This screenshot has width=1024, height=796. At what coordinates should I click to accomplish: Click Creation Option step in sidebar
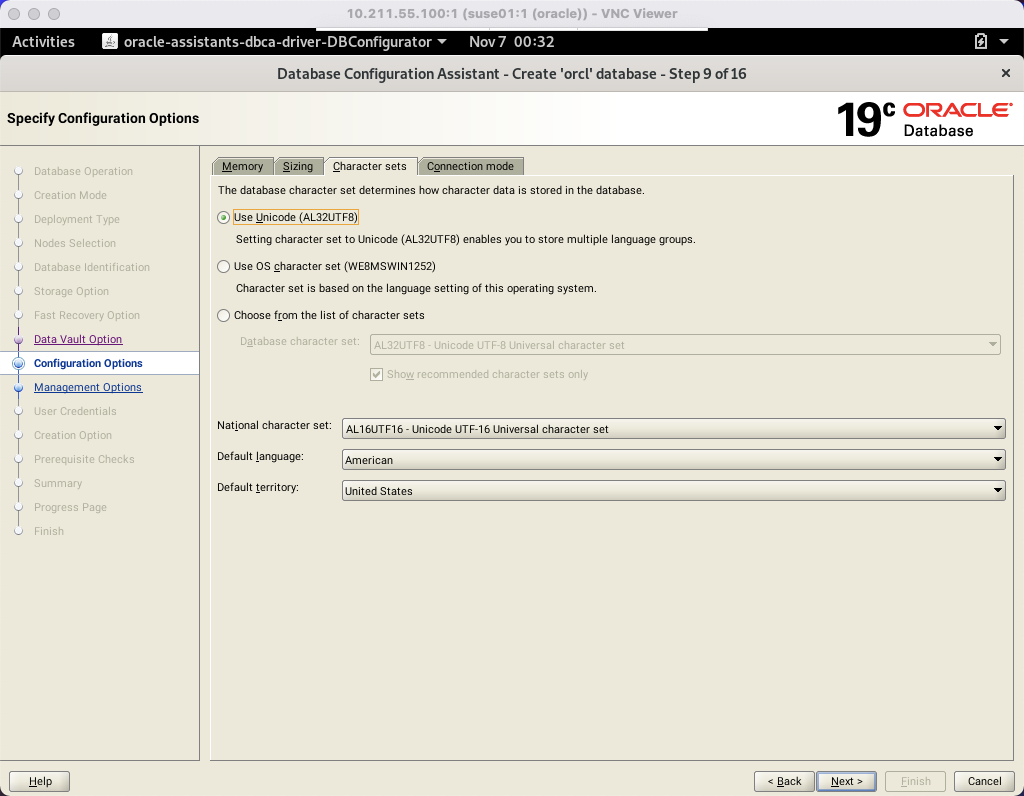pyautogui.click(x=73, y=436)
